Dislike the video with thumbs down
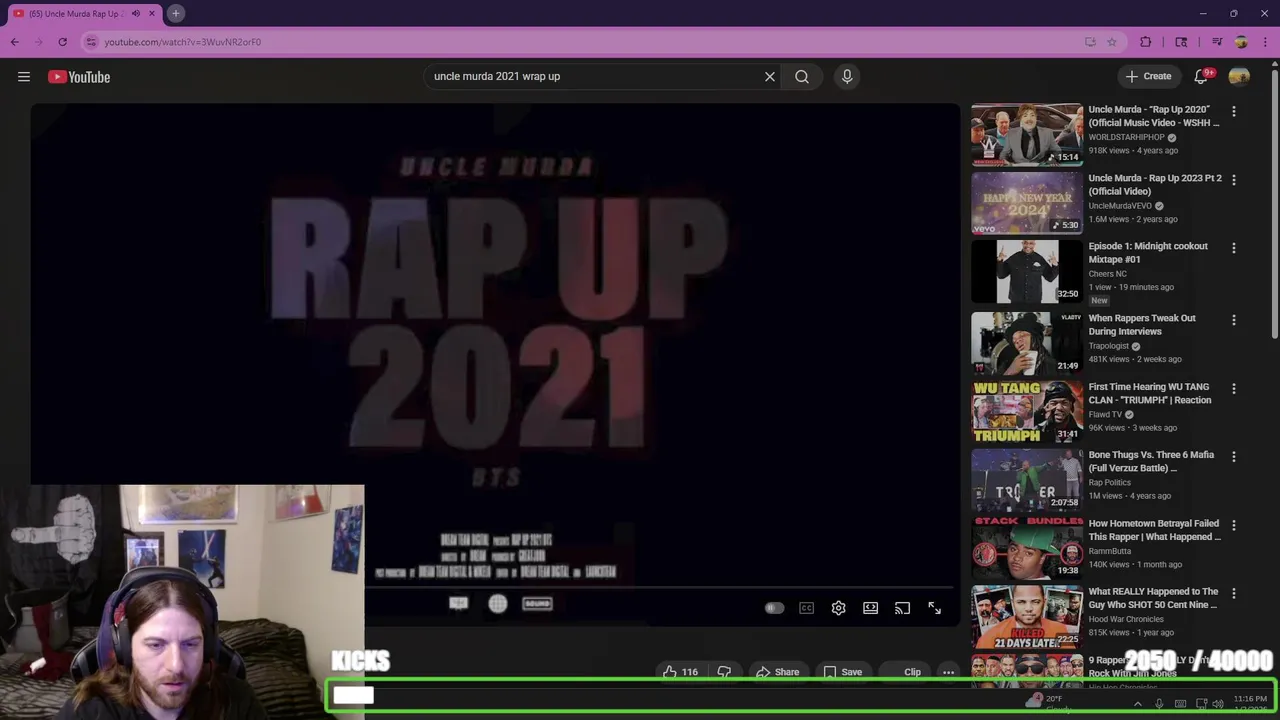 [x=725, y=672]
